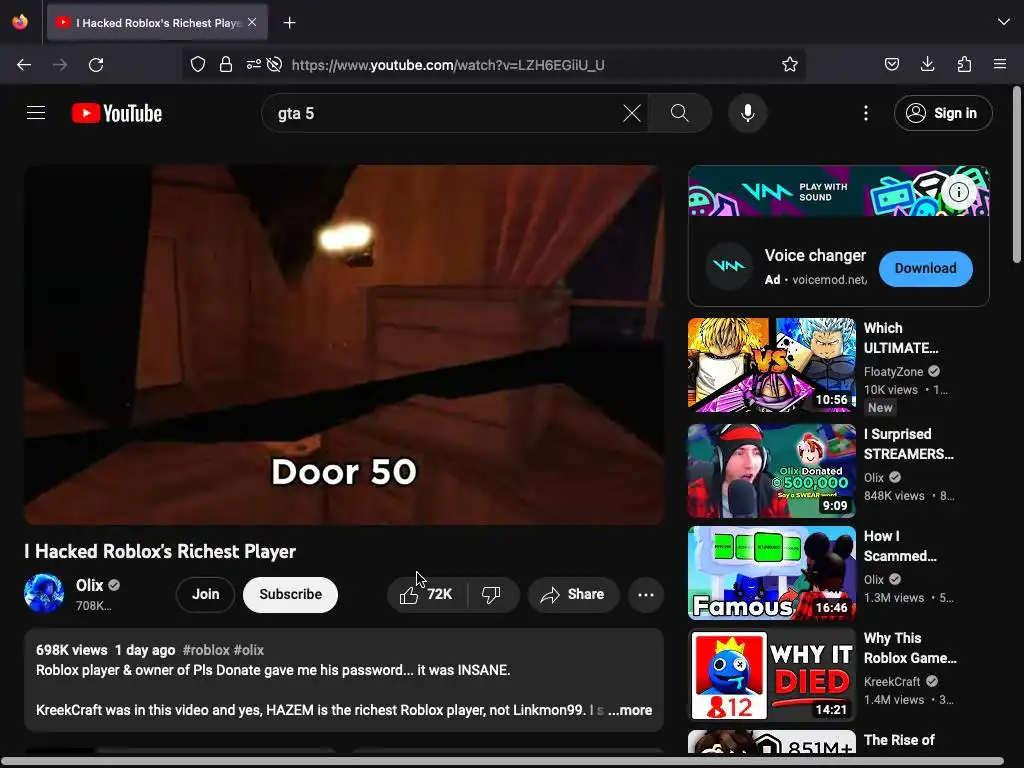1024x768 pixels.
Task: Open a new browser tab
Action: (x=289, y=23)
